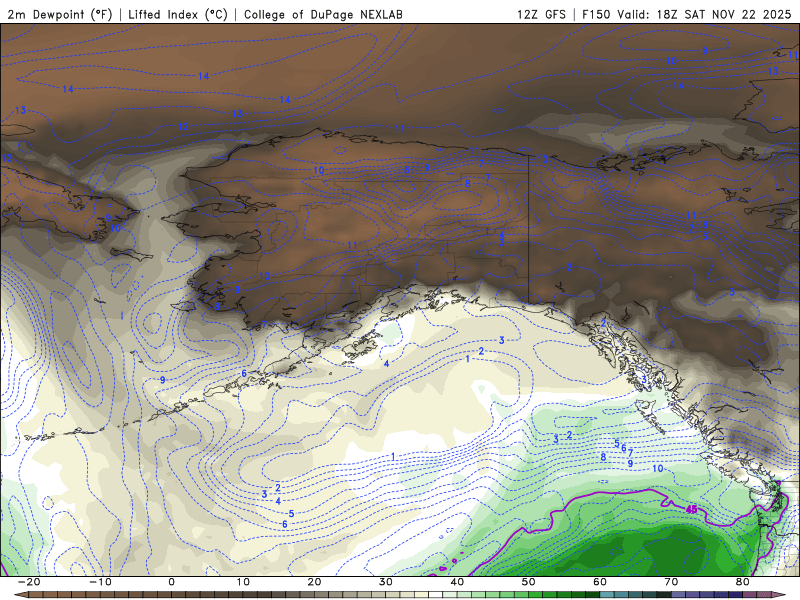This screenshot has height=600, width=800.
Task: Click the "Lifted Index (°C)" title label
Action: coord(178,14)
